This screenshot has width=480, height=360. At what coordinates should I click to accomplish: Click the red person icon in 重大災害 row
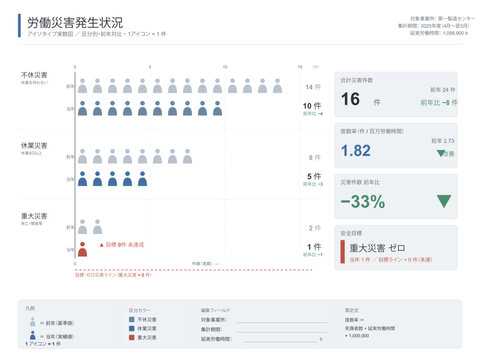click(x=82, y=249)
